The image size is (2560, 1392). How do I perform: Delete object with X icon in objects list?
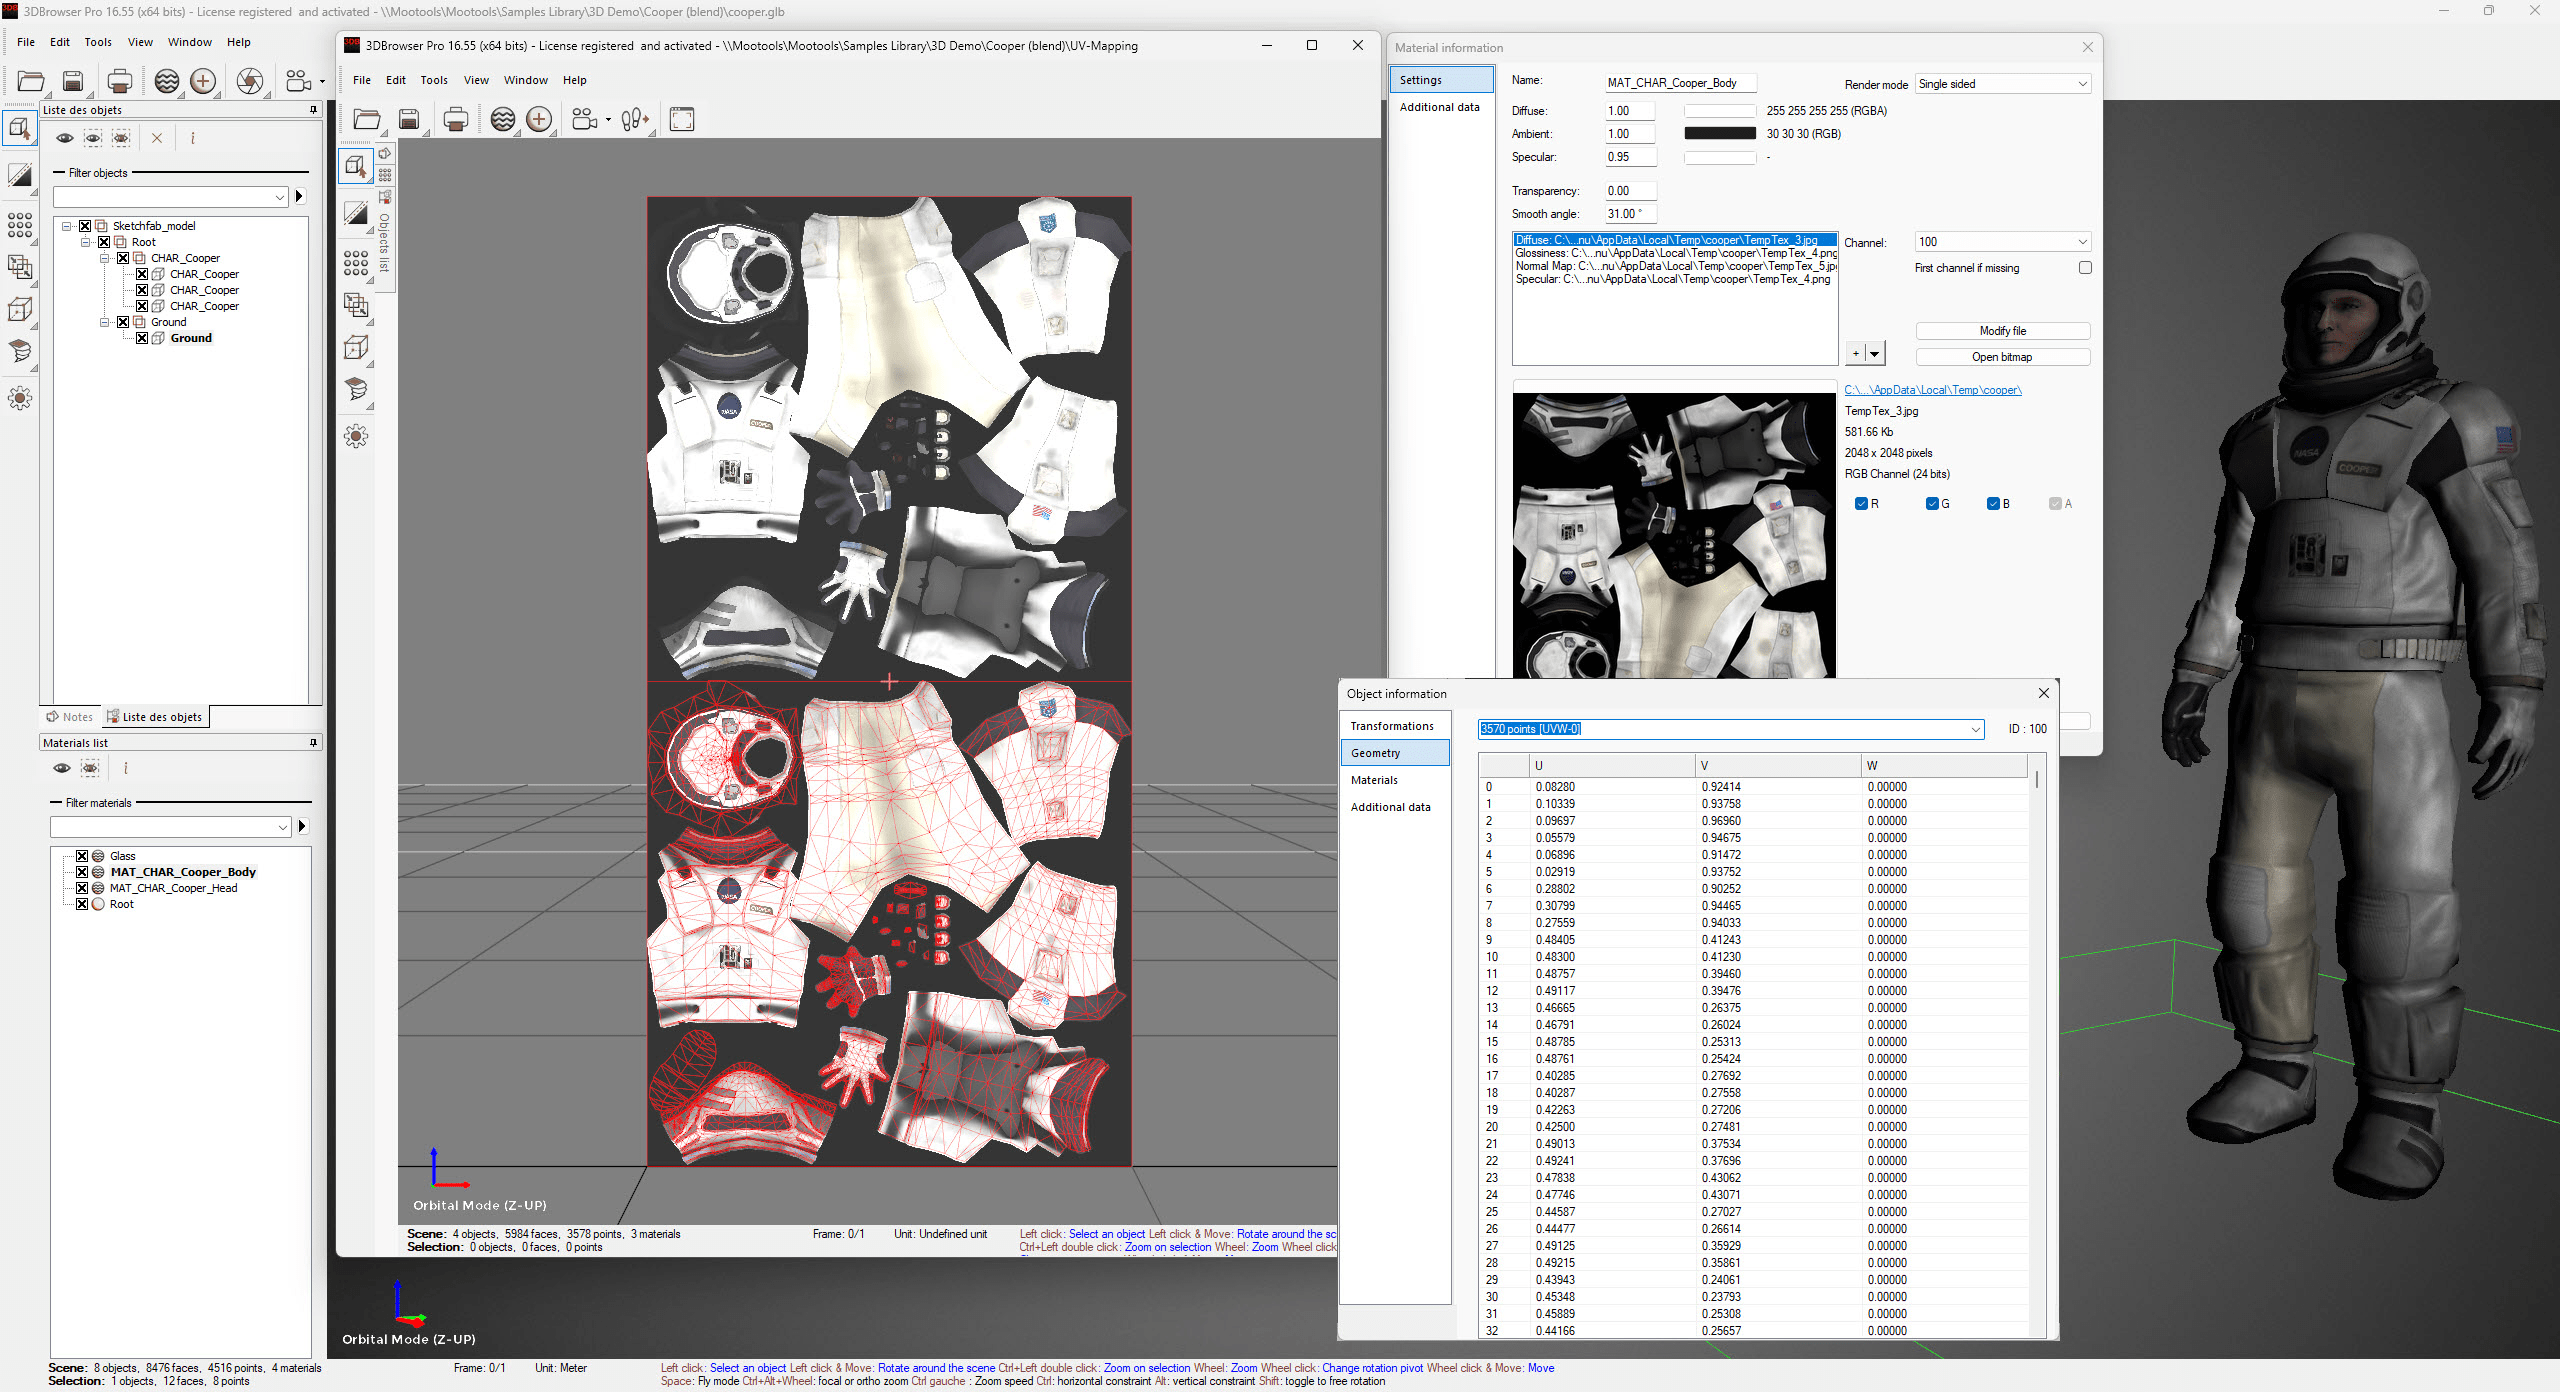[x=157, y=138]
